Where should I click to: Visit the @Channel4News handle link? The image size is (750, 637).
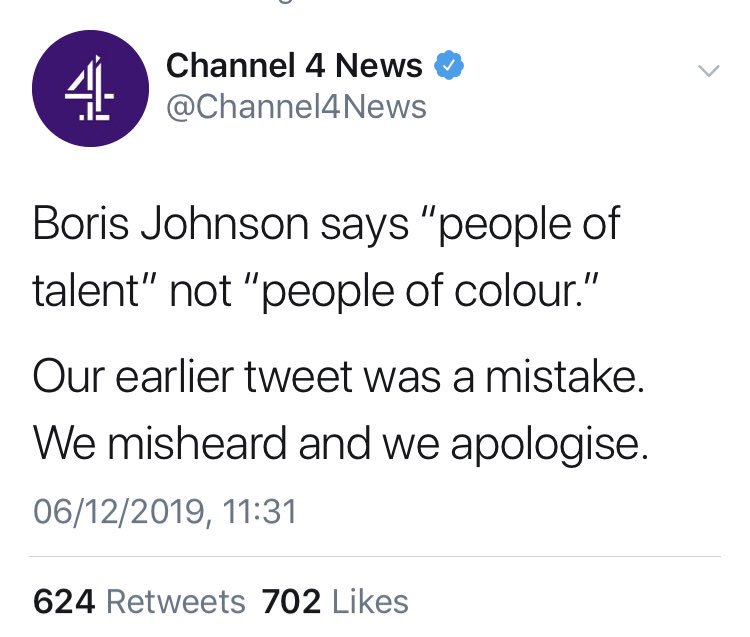(x=296, y=105)
